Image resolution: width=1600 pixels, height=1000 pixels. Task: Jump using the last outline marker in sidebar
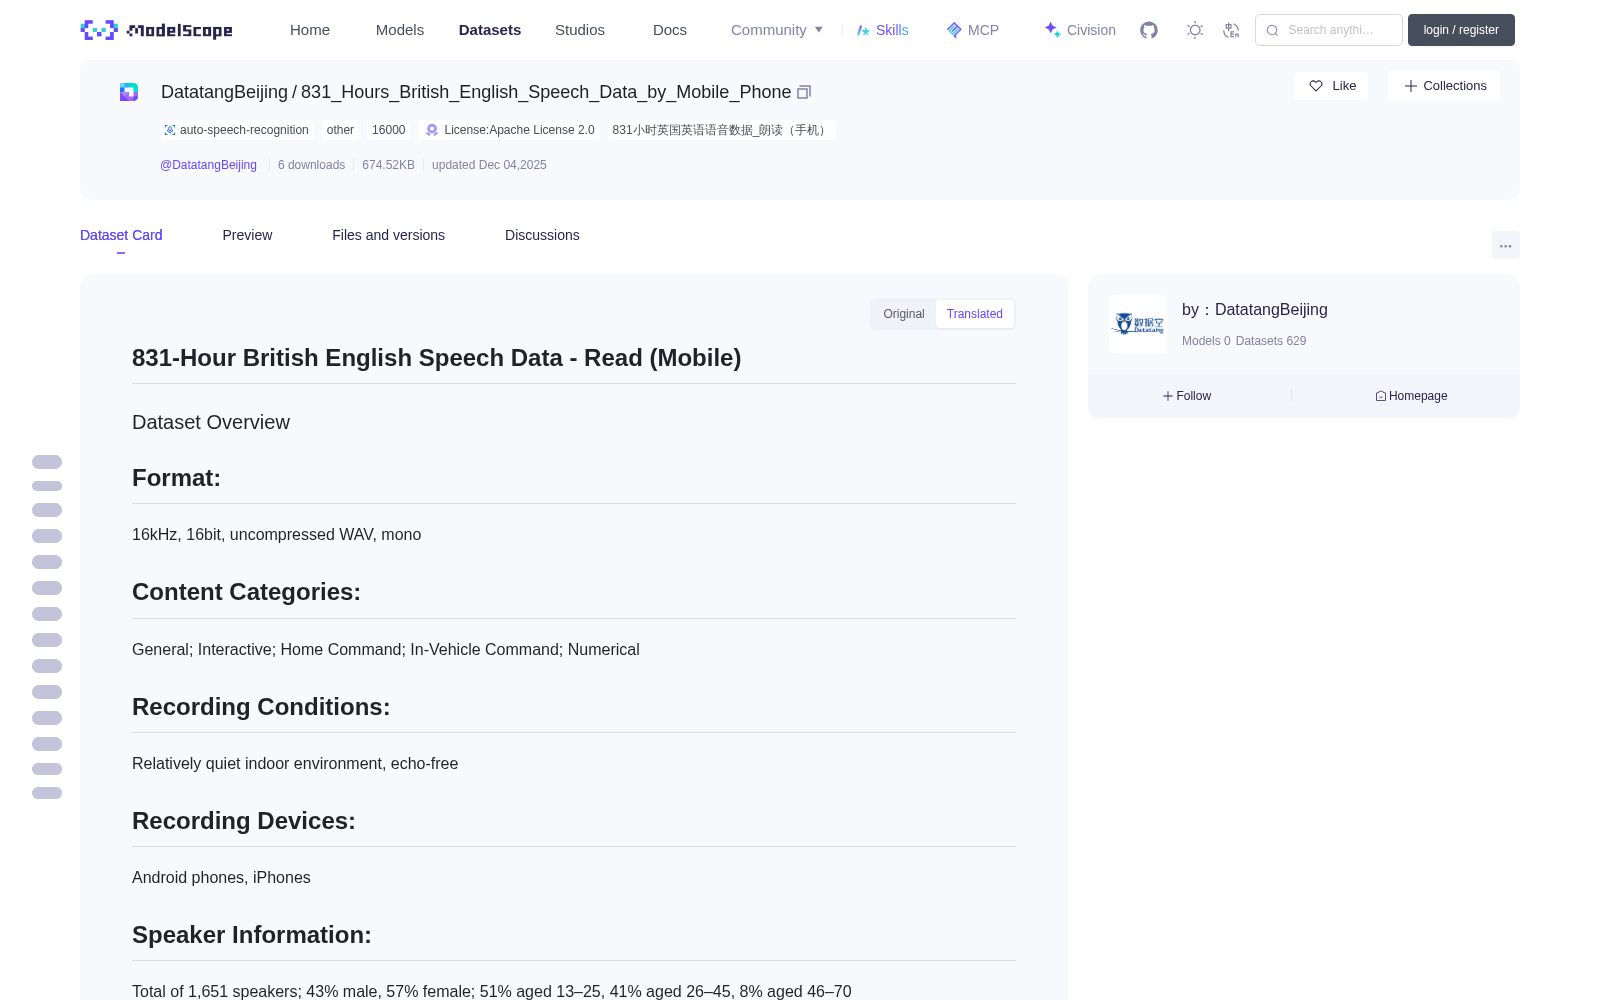[47, 793]
